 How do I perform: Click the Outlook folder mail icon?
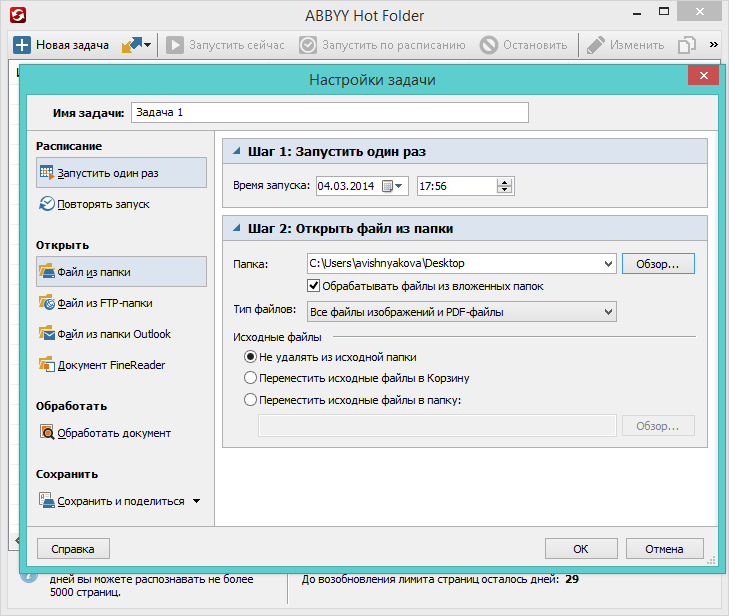[x=46, y=333]
